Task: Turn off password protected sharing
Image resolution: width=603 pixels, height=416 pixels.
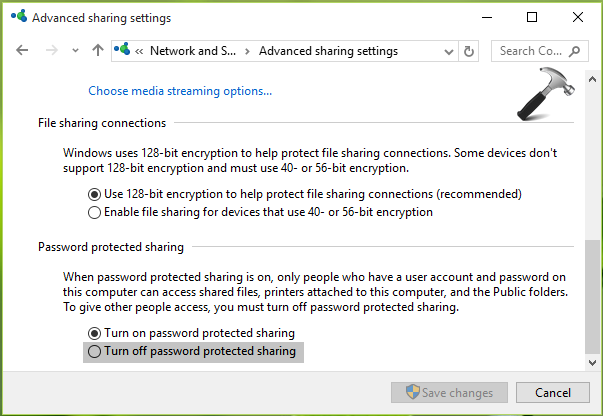Action: tap(95, 351)
